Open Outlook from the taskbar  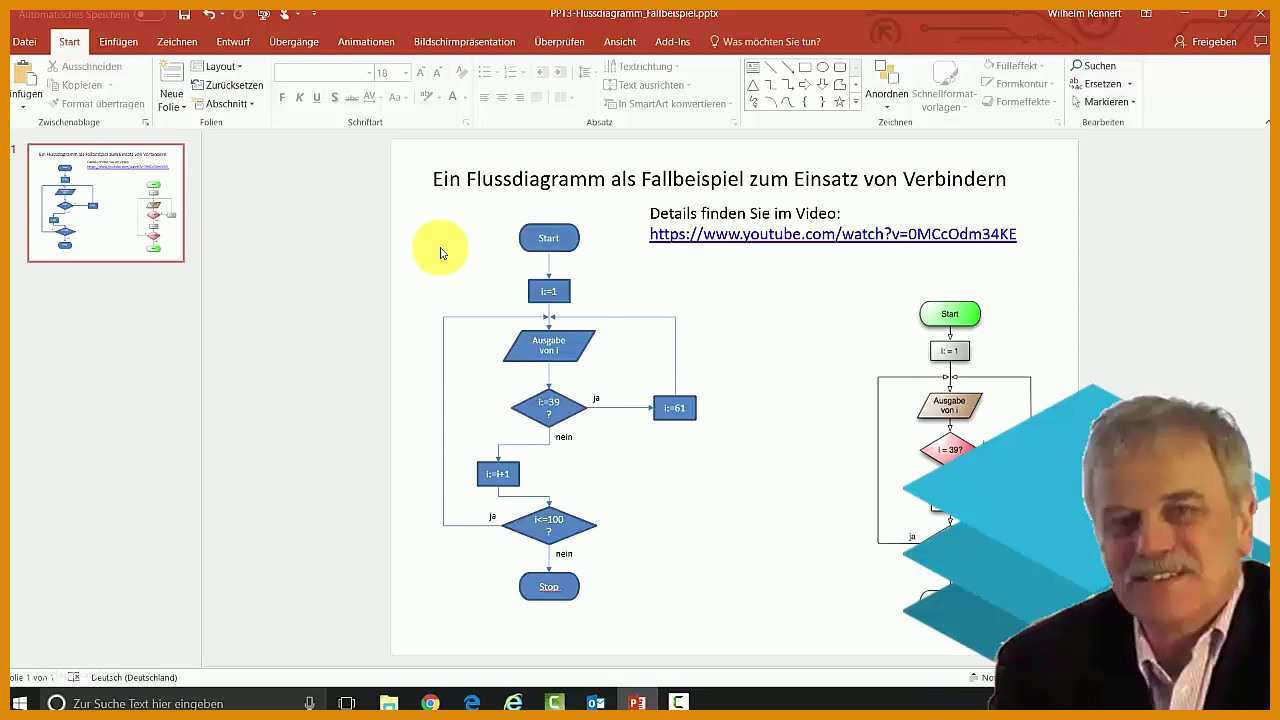coord(596,703)
